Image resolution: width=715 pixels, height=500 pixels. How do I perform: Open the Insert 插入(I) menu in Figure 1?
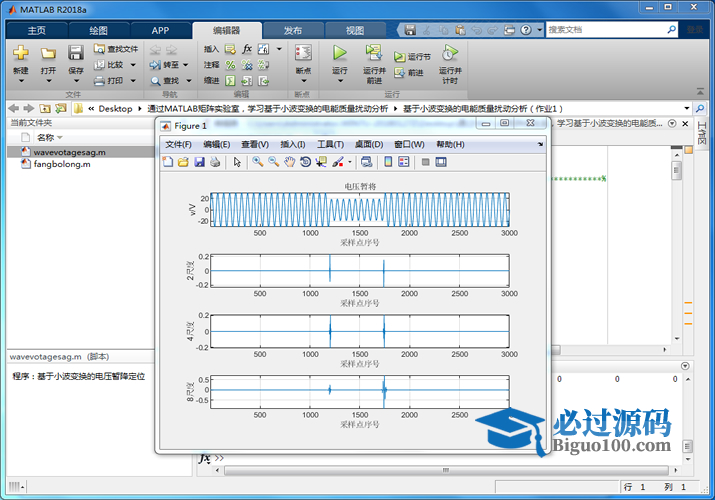pos(292,144)
